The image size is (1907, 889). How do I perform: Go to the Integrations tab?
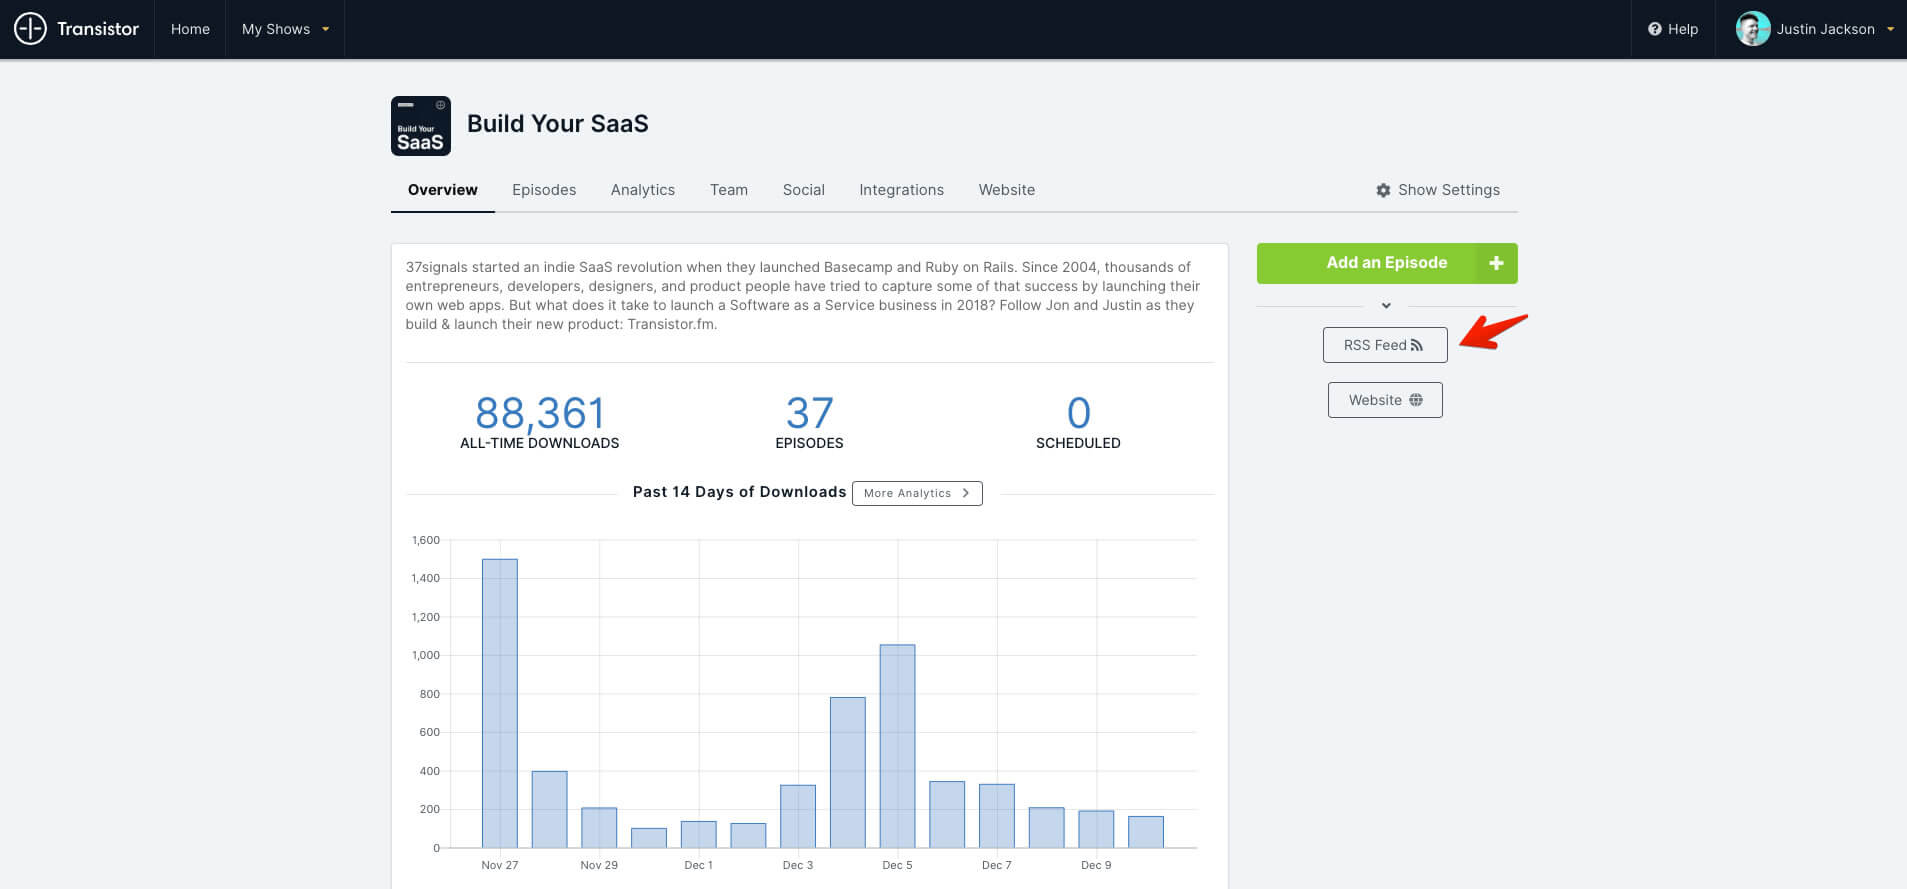900,190
